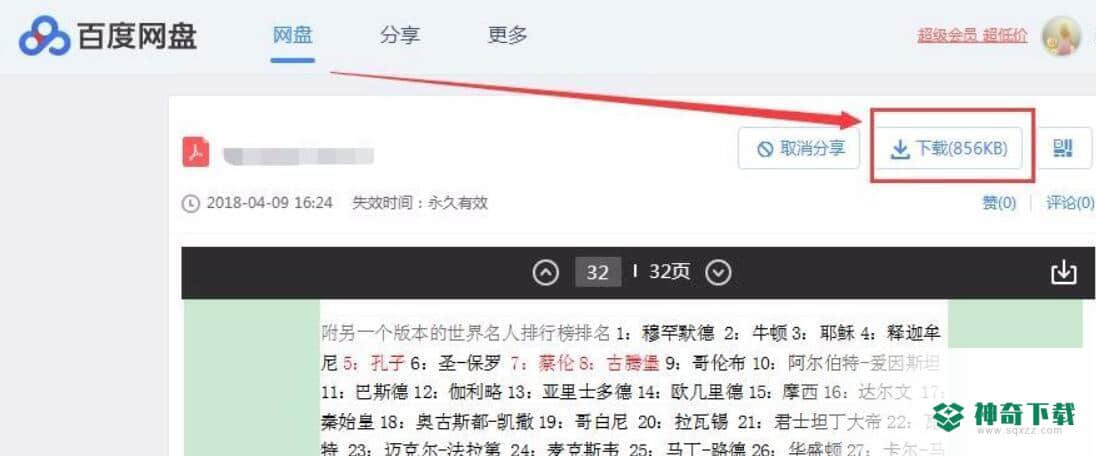This screenshot has height=456, width=1096.
Task: Open the 评论(0) comments
Action: [1069, 203]
